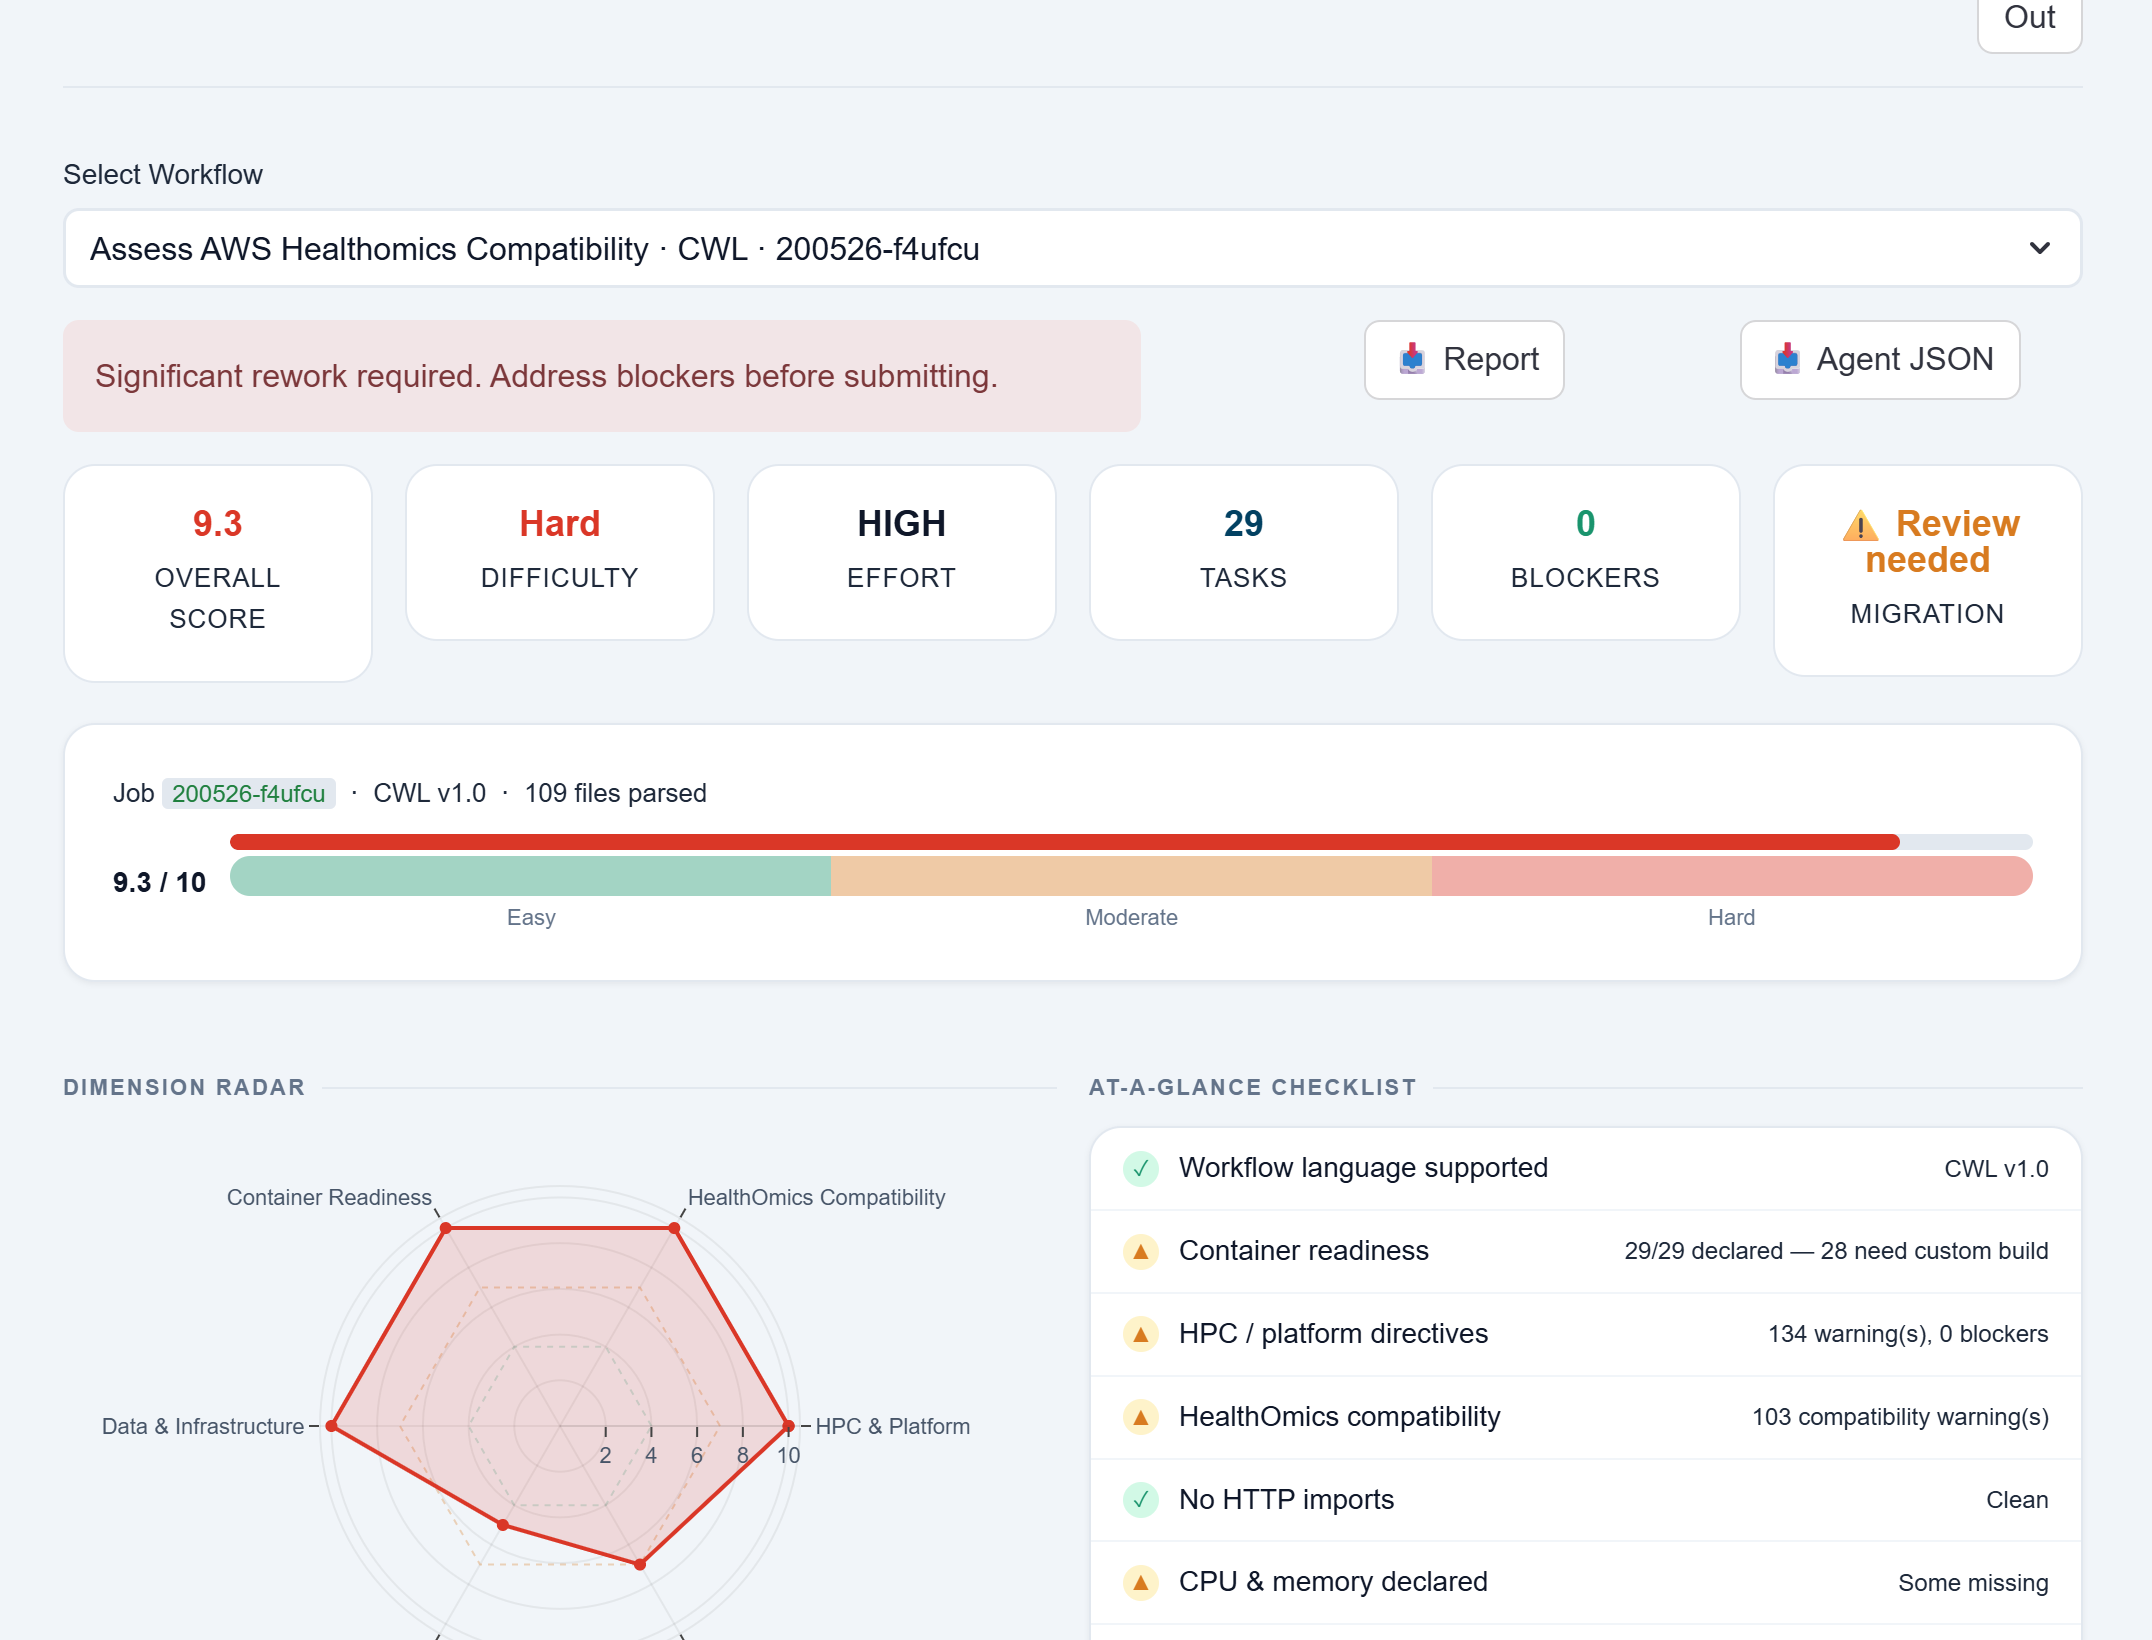Click the 28 need custom build detail
The image size is (2152, 1640).
1934,1251
